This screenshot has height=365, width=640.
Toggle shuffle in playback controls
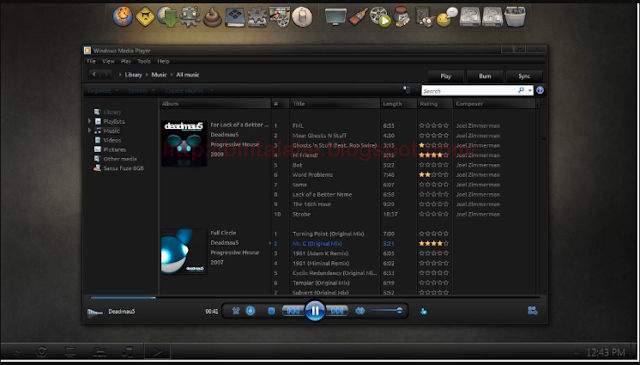[x=236, y=311]
